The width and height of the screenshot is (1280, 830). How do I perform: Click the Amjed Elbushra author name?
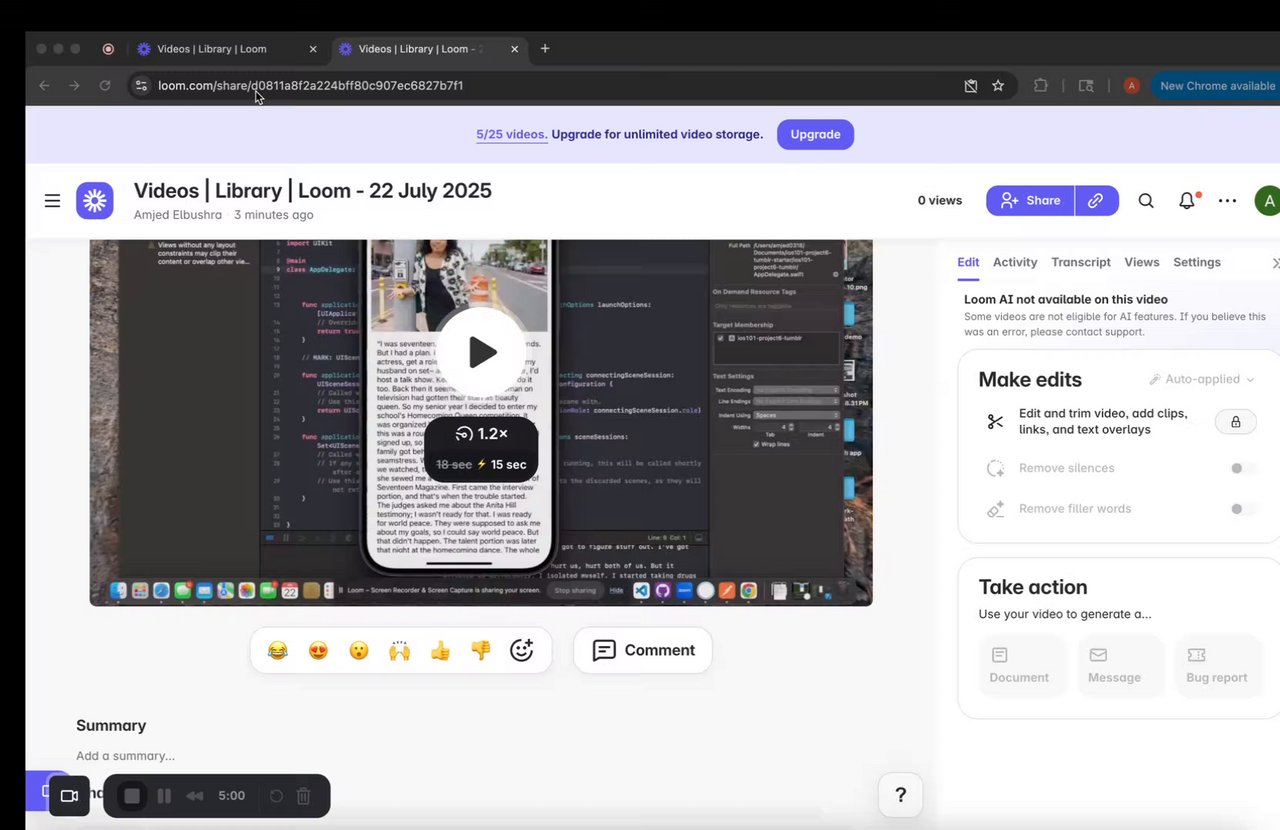click(179, 215)
